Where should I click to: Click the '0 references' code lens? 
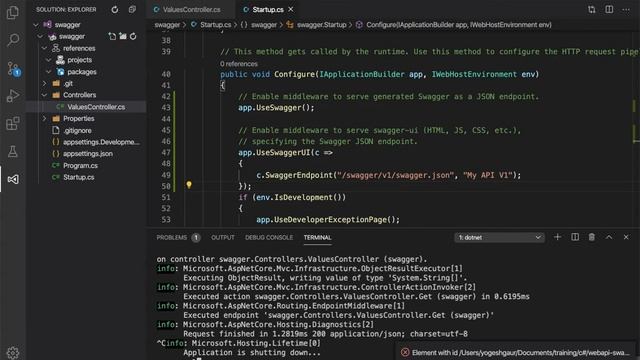(x=239, y=64)
